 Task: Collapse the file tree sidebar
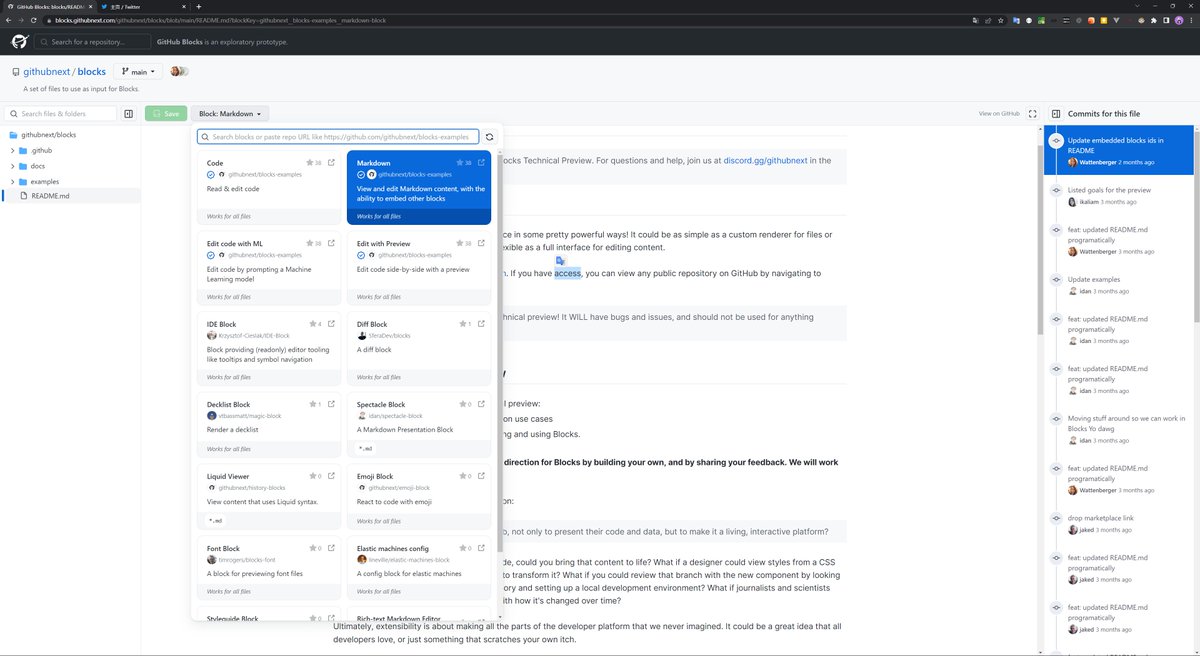(129, 114)
